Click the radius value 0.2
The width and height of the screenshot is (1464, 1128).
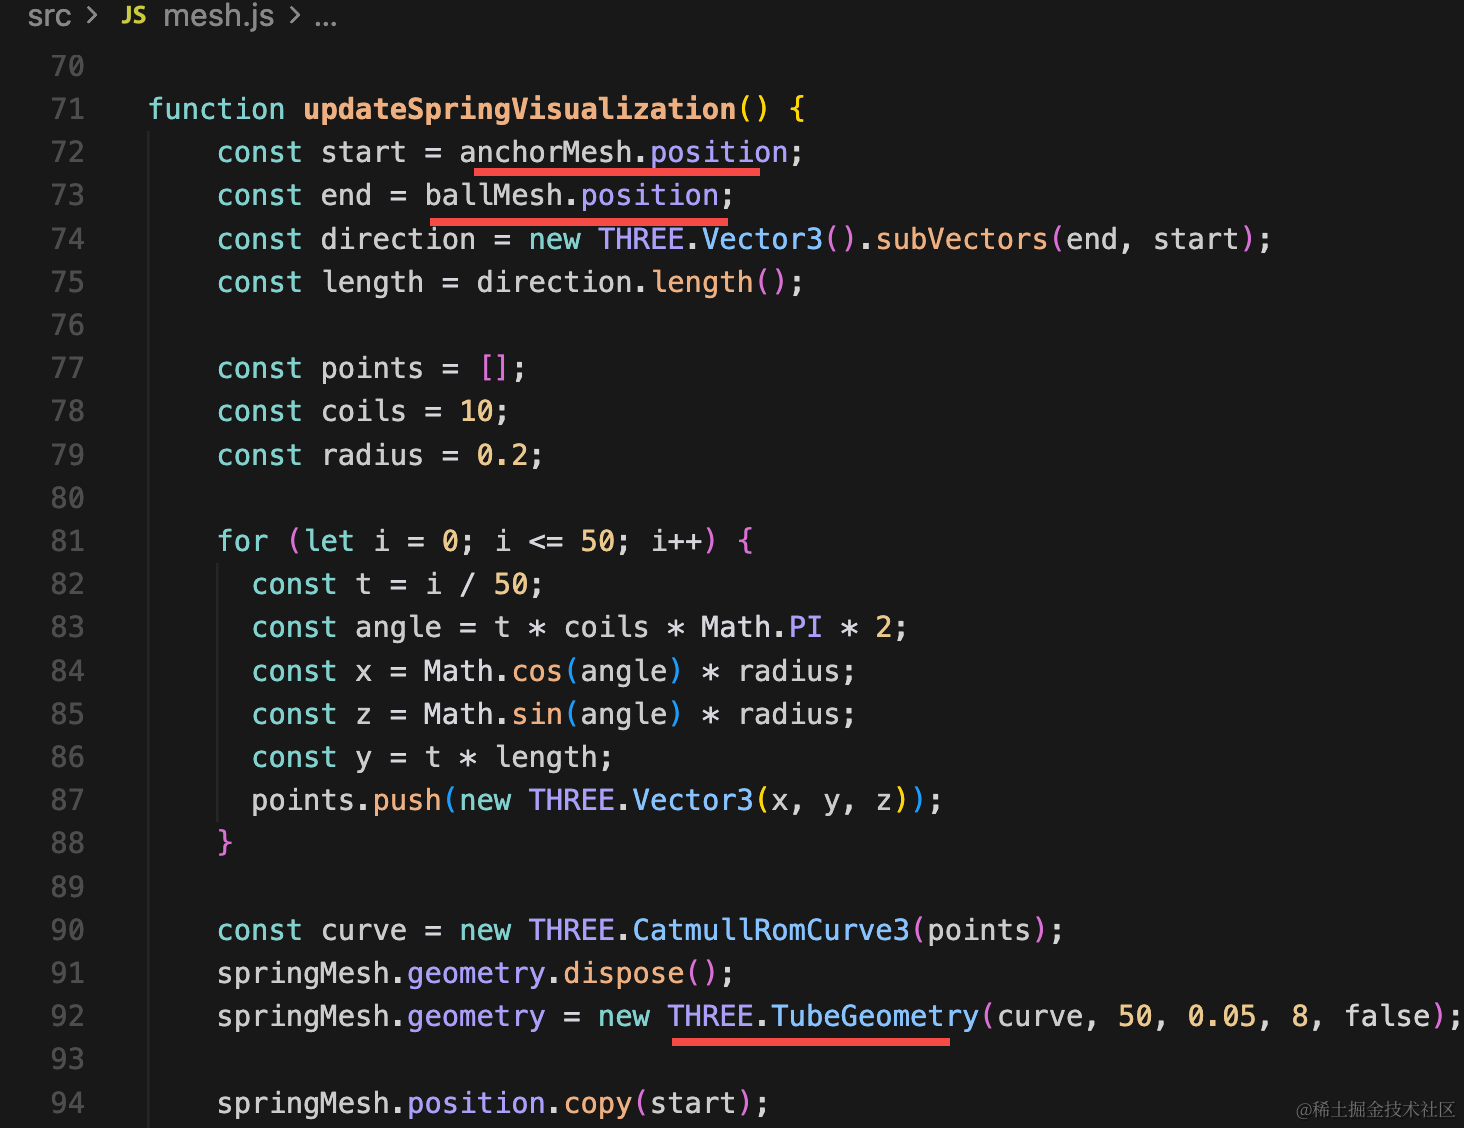[502, 455]
